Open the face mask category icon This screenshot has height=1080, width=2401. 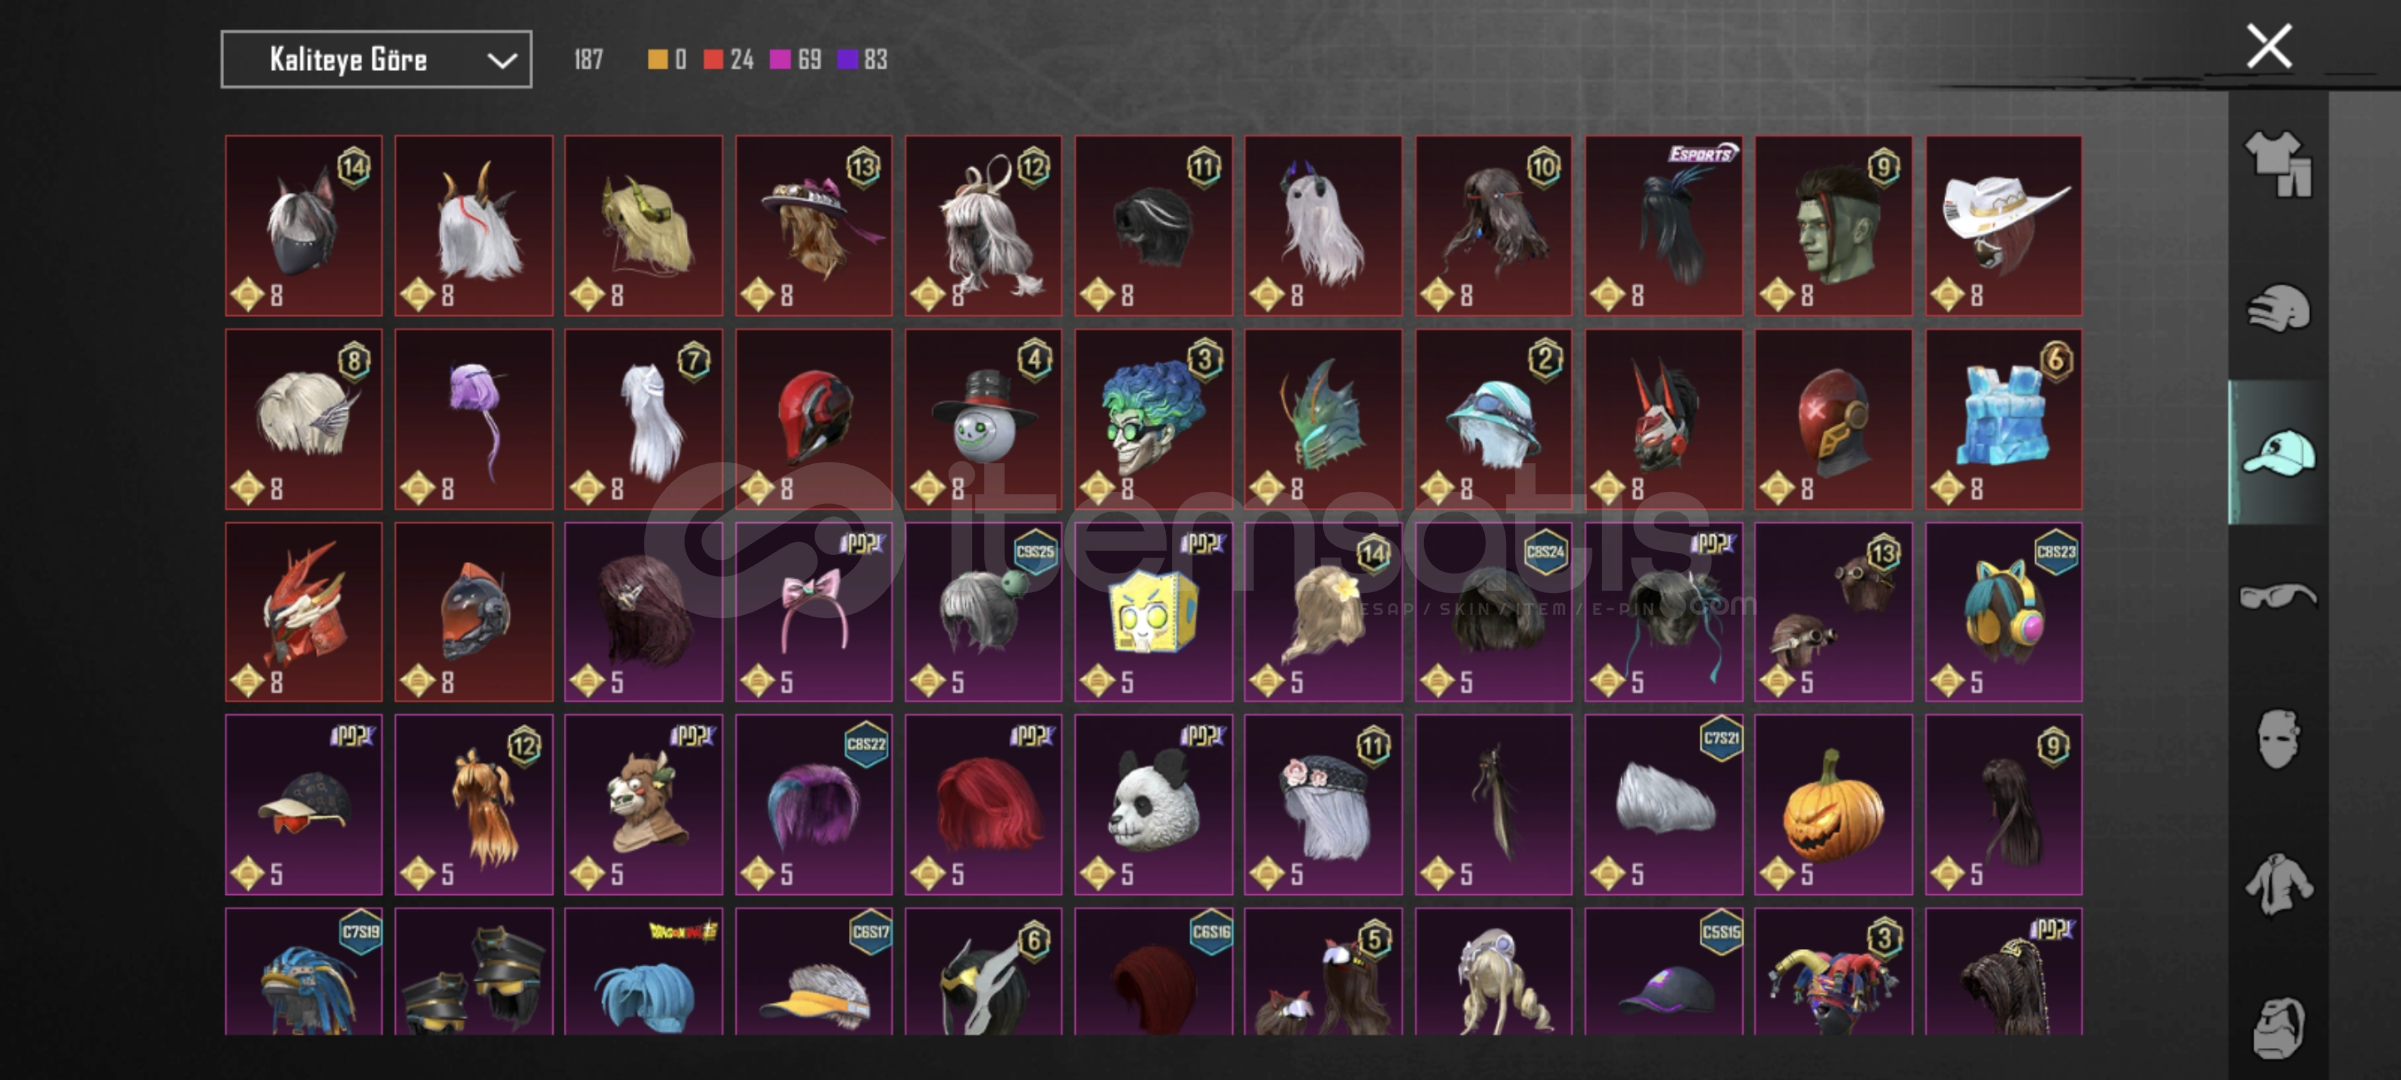(x=2278, y=740)
